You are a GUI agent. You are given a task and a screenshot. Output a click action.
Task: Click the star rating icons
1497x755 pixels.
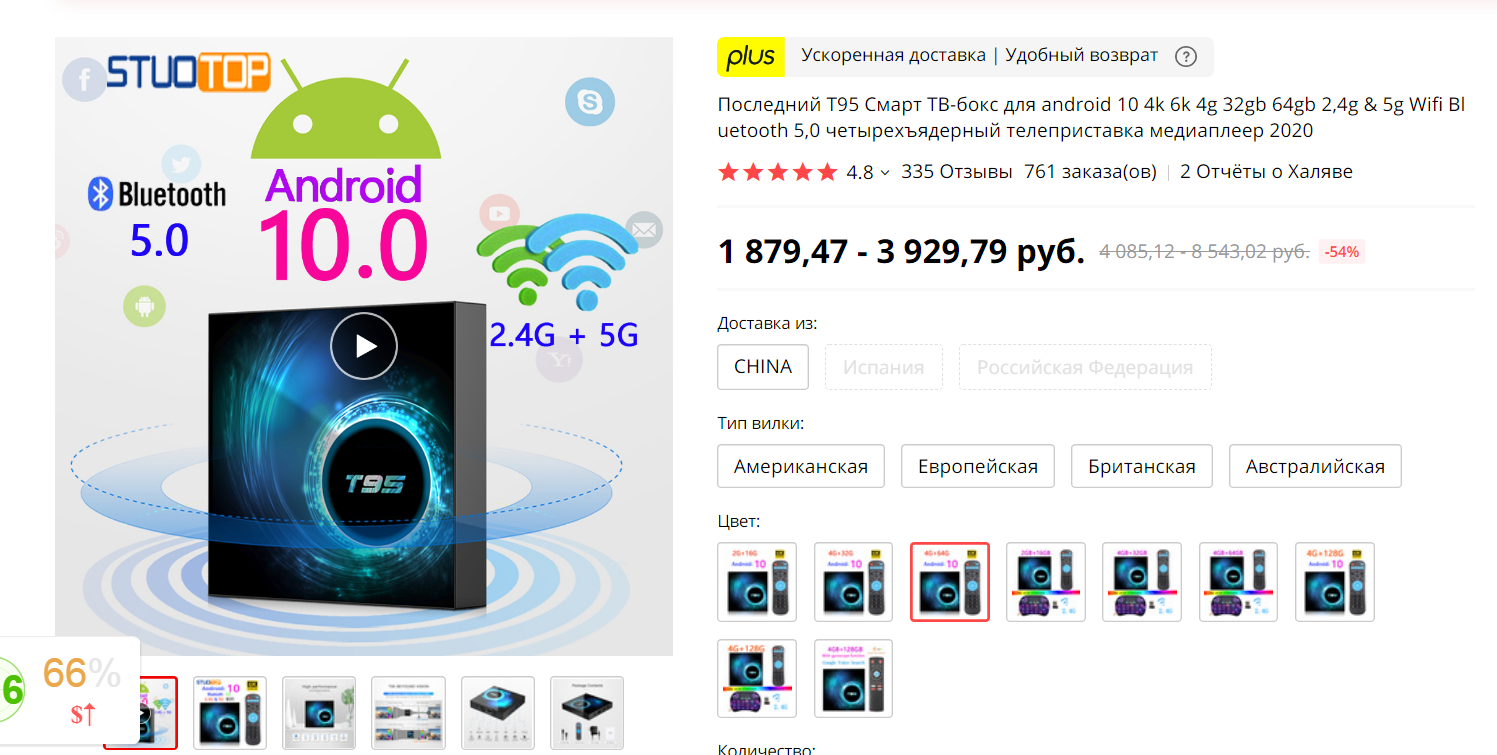777,172
